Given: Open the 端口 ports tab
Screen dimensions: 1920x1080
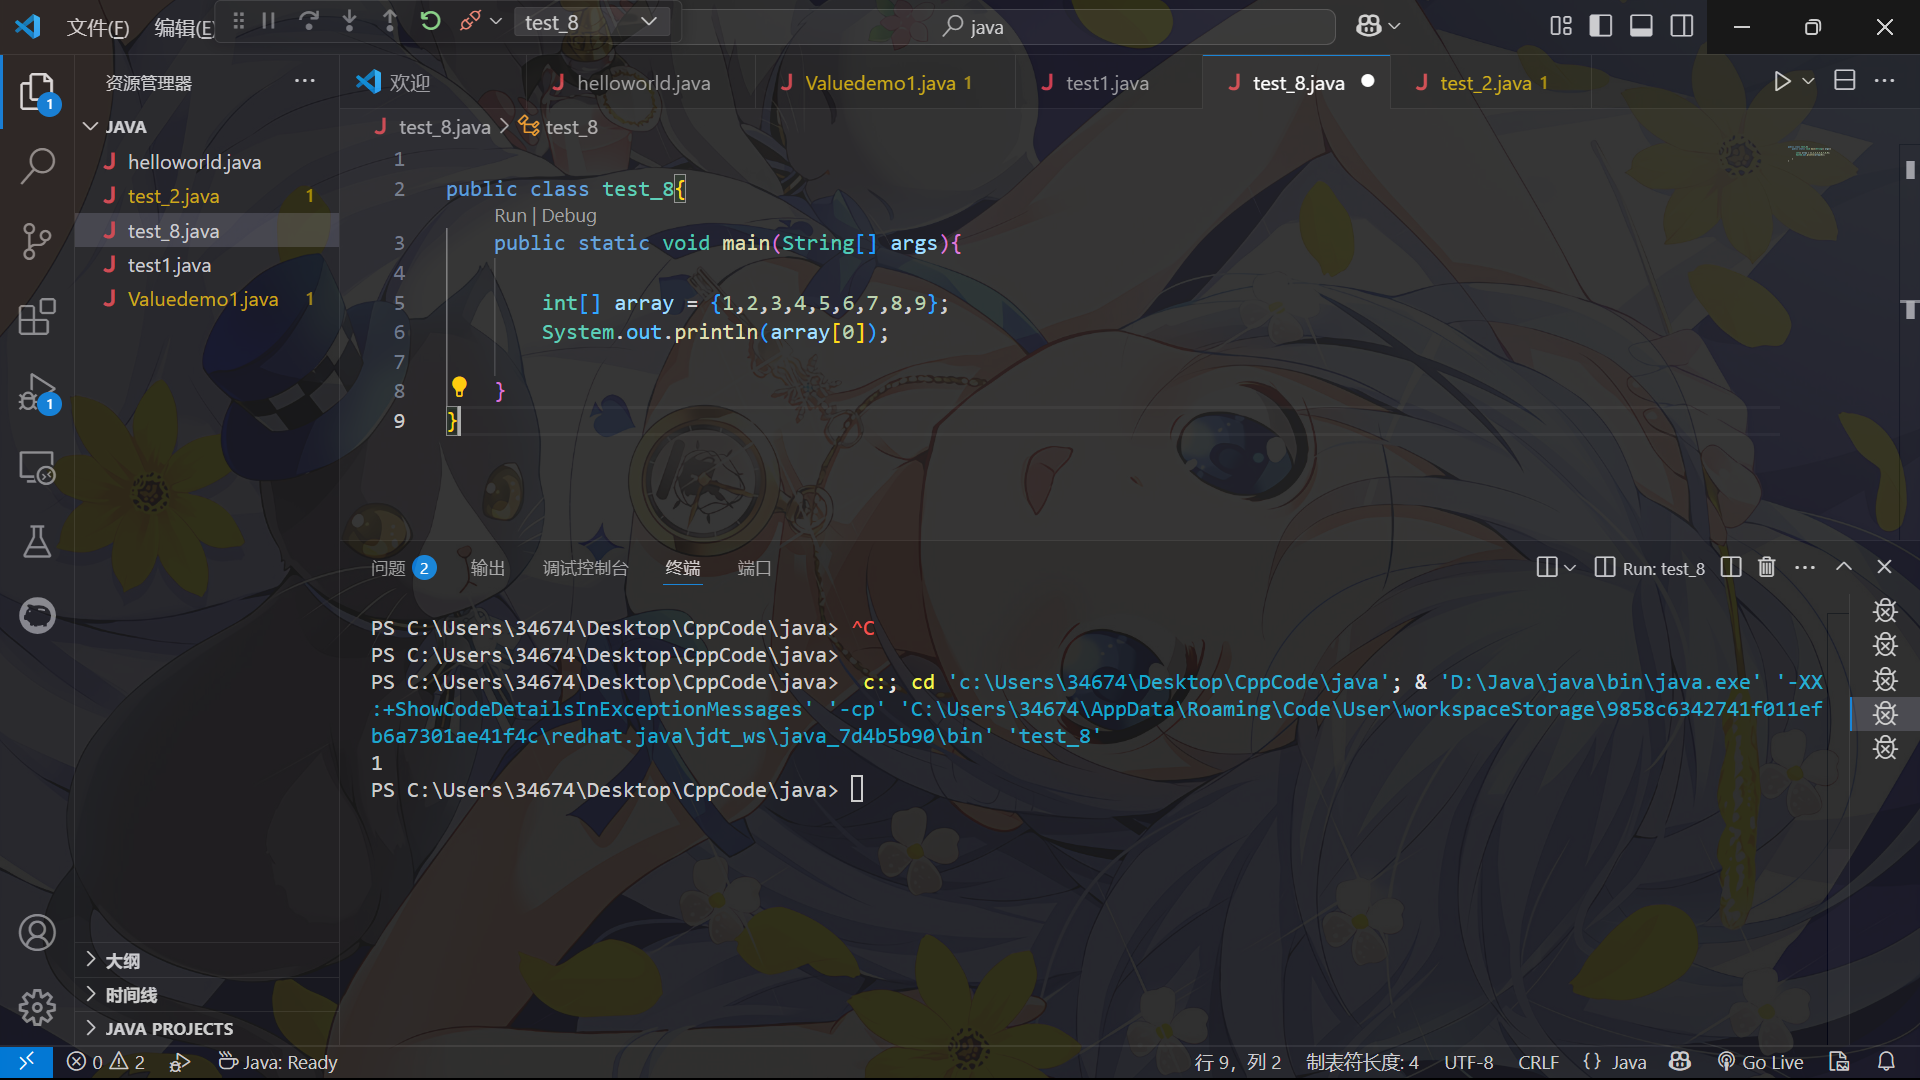Looking at the screenshot, I should [x=754, y=568].
